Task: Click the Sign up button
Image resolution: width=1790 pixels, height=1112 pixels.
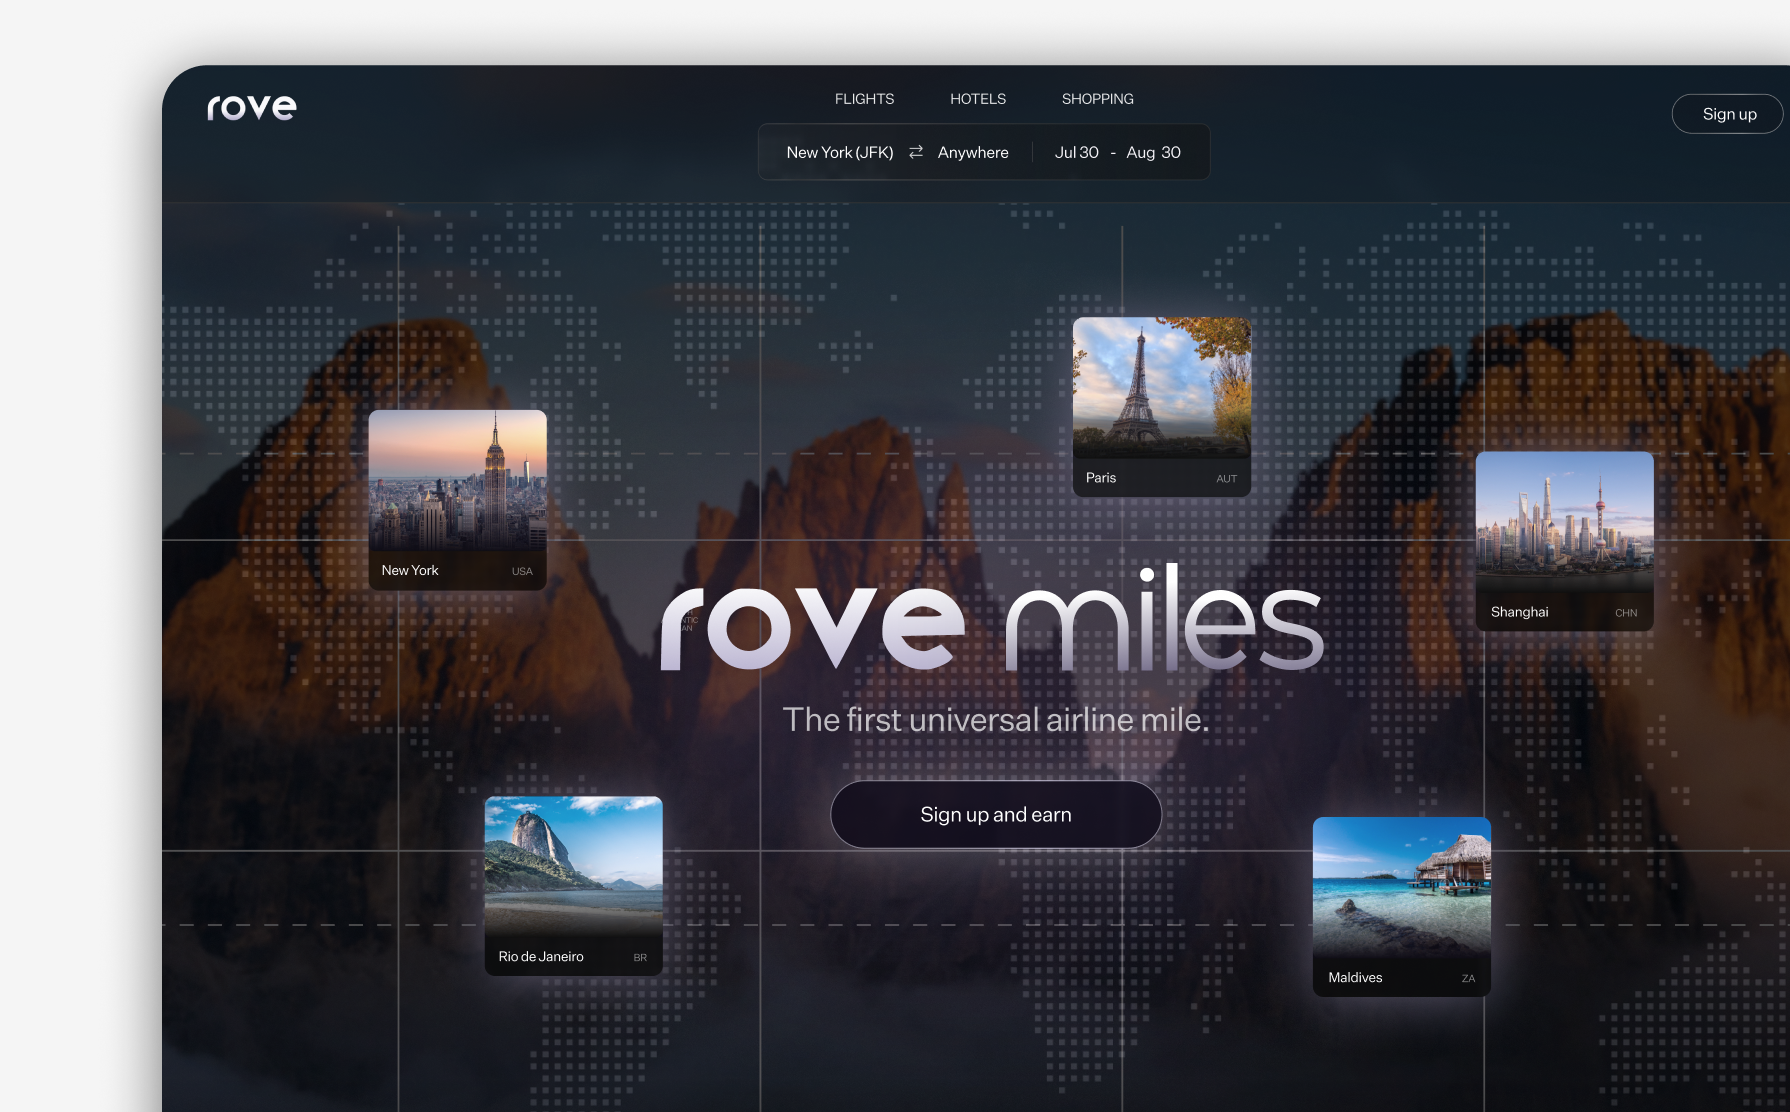Action: click(x=1729, y=114)
